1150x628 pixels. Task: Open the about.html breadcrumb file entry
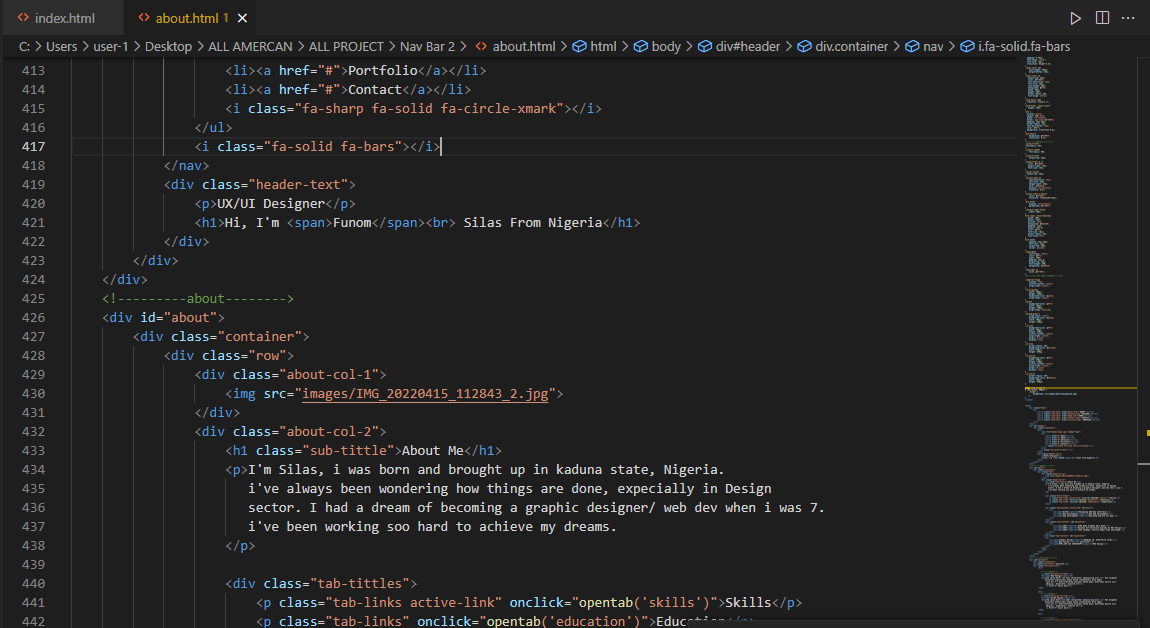click(515, 46)
